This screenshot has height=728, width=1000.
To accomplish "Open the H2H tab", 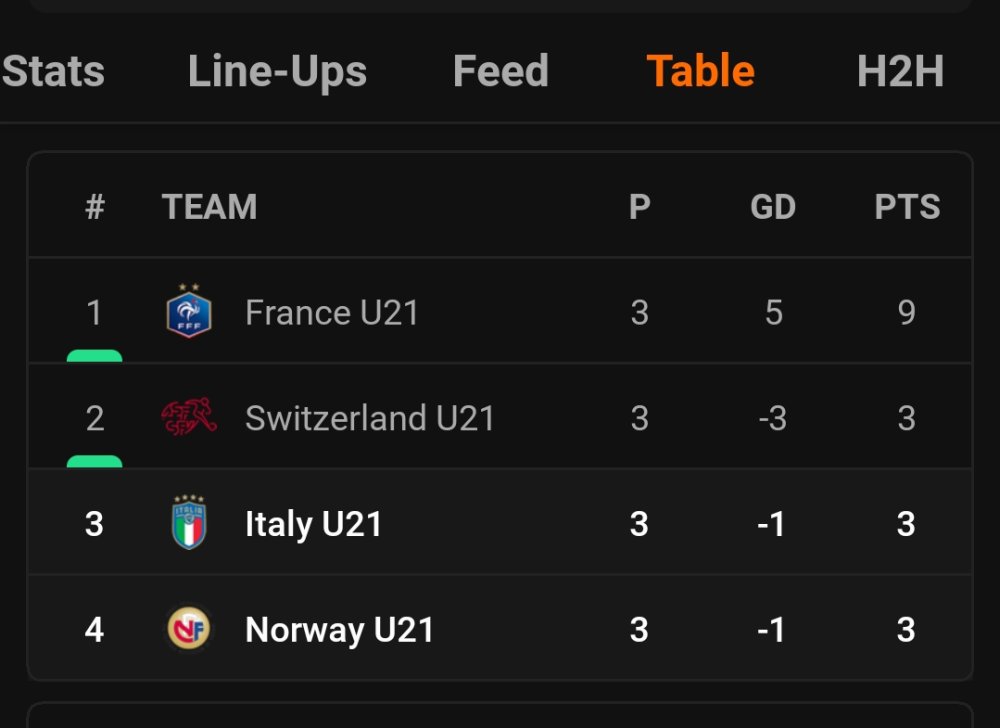I will click(900, 72).
